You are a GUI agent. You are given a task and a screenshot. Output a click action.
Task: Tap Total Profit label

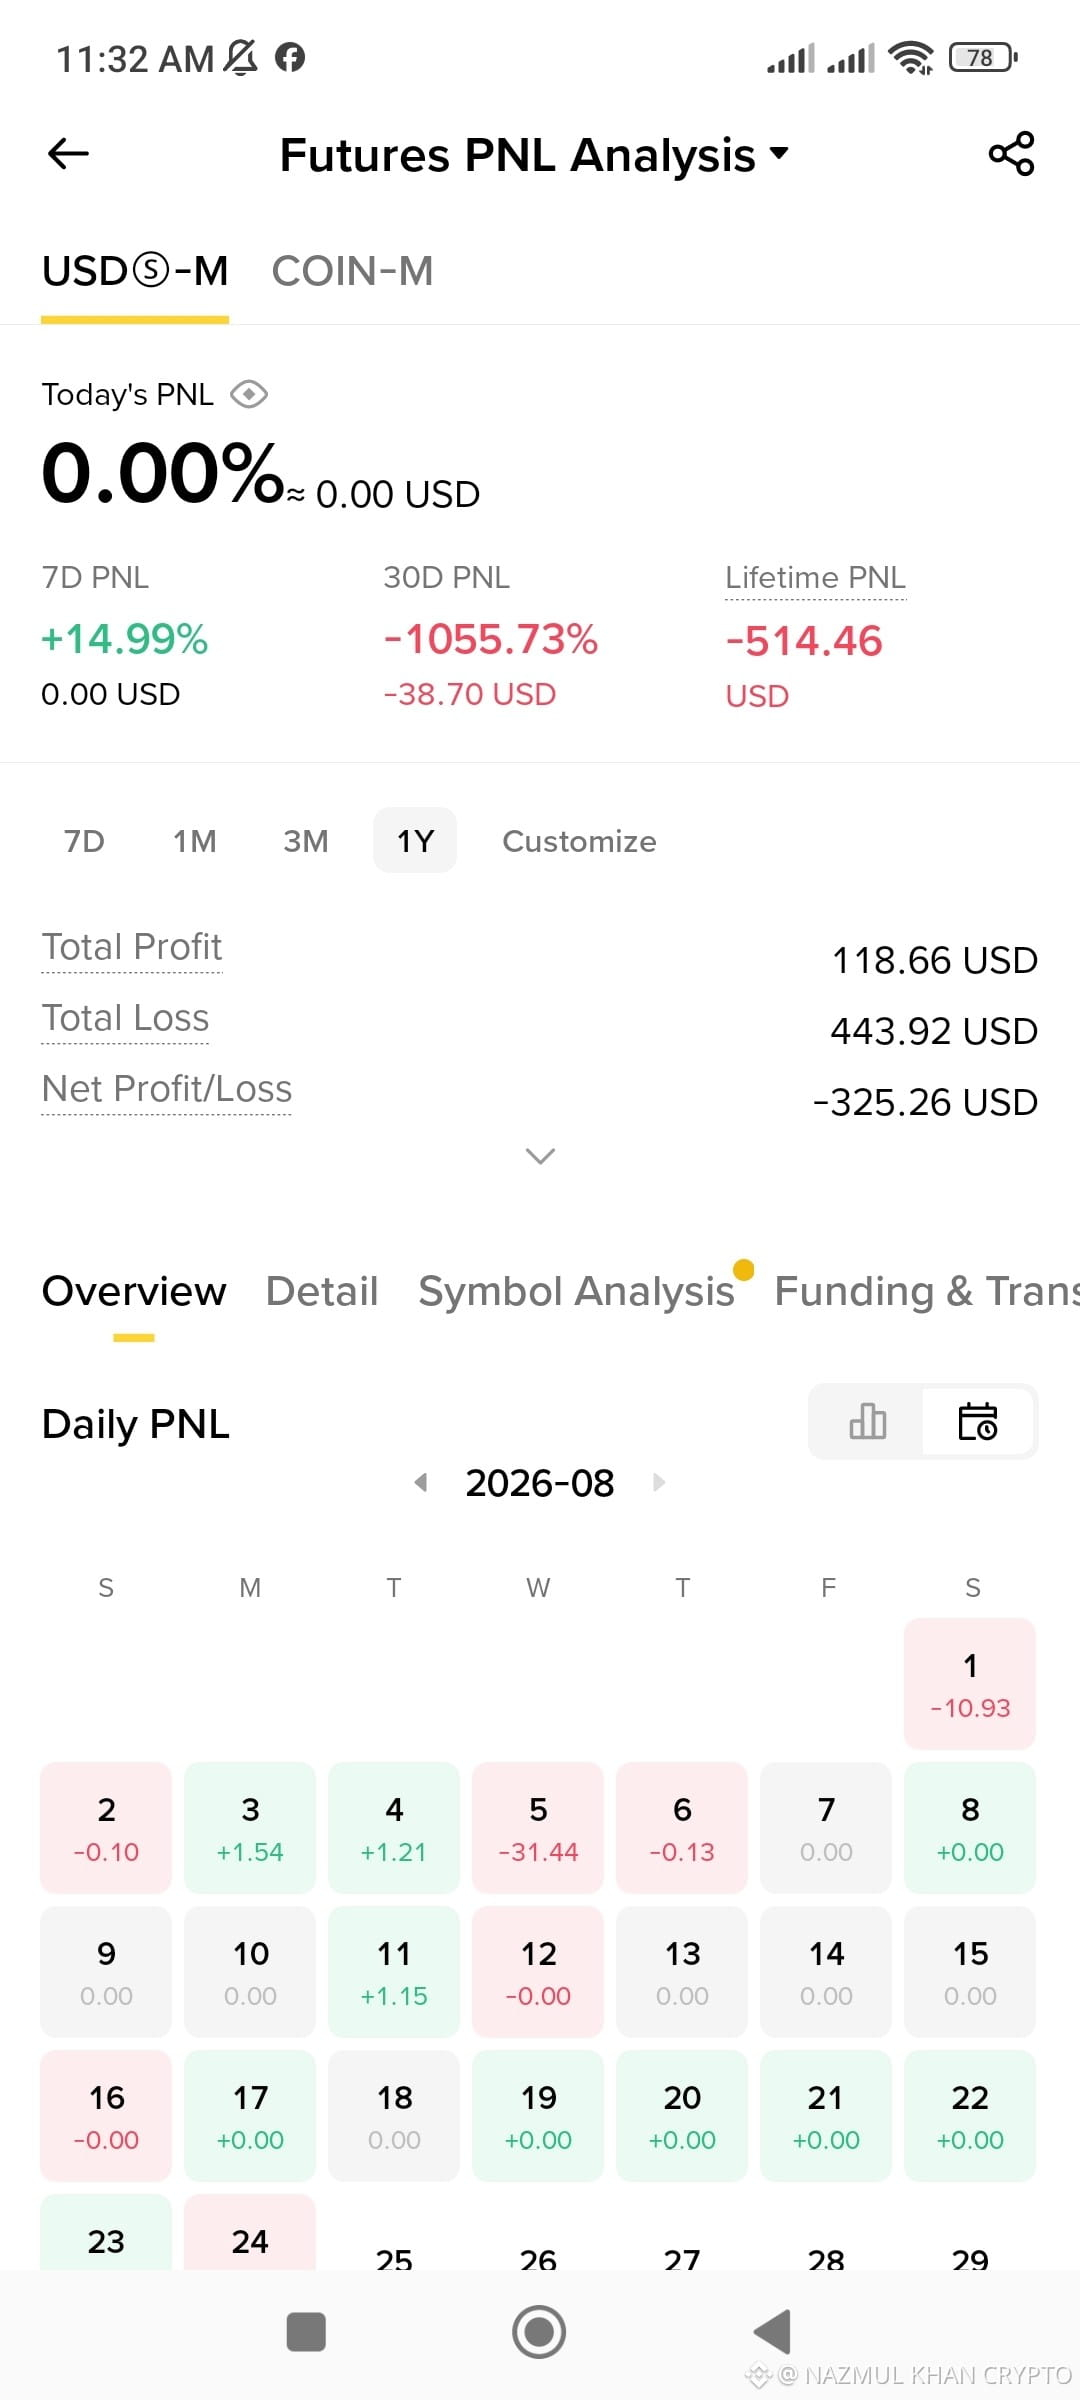(132, 947)
